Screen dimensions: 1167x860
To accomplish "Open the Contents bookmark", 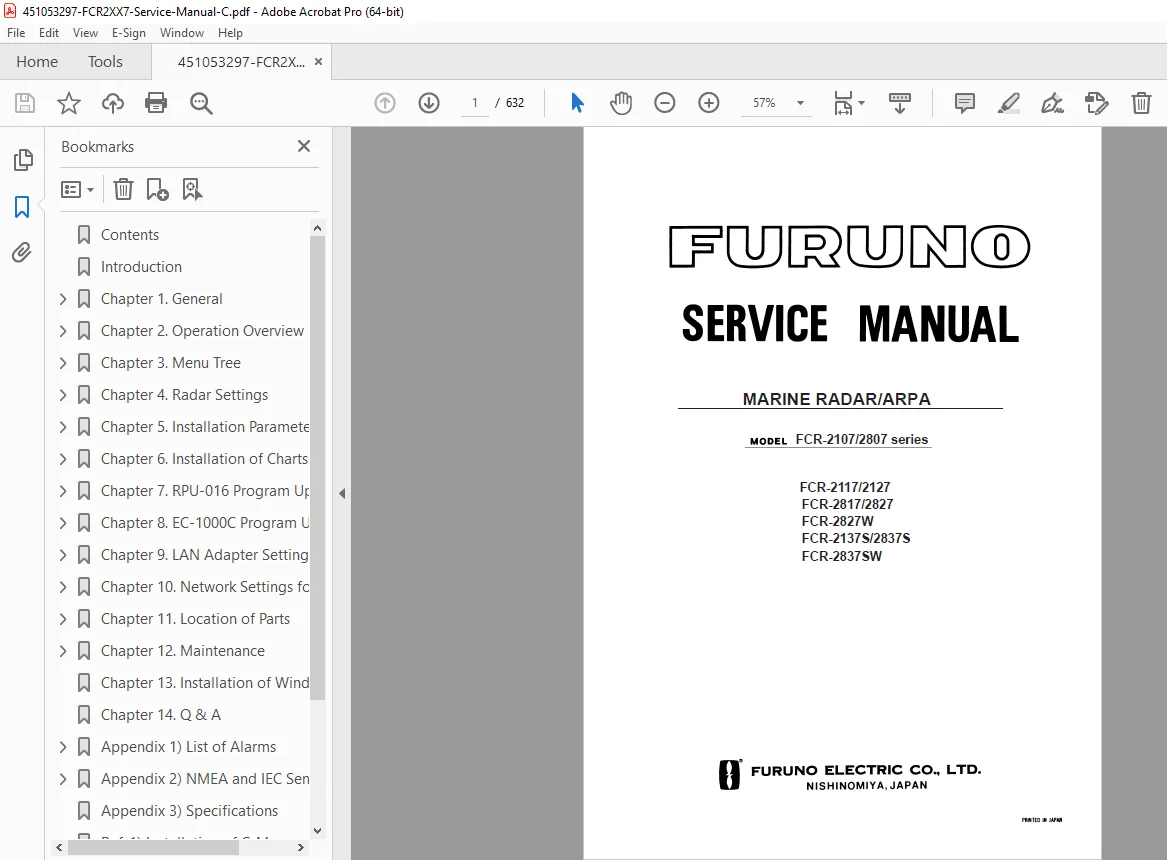I will (130, 235).
